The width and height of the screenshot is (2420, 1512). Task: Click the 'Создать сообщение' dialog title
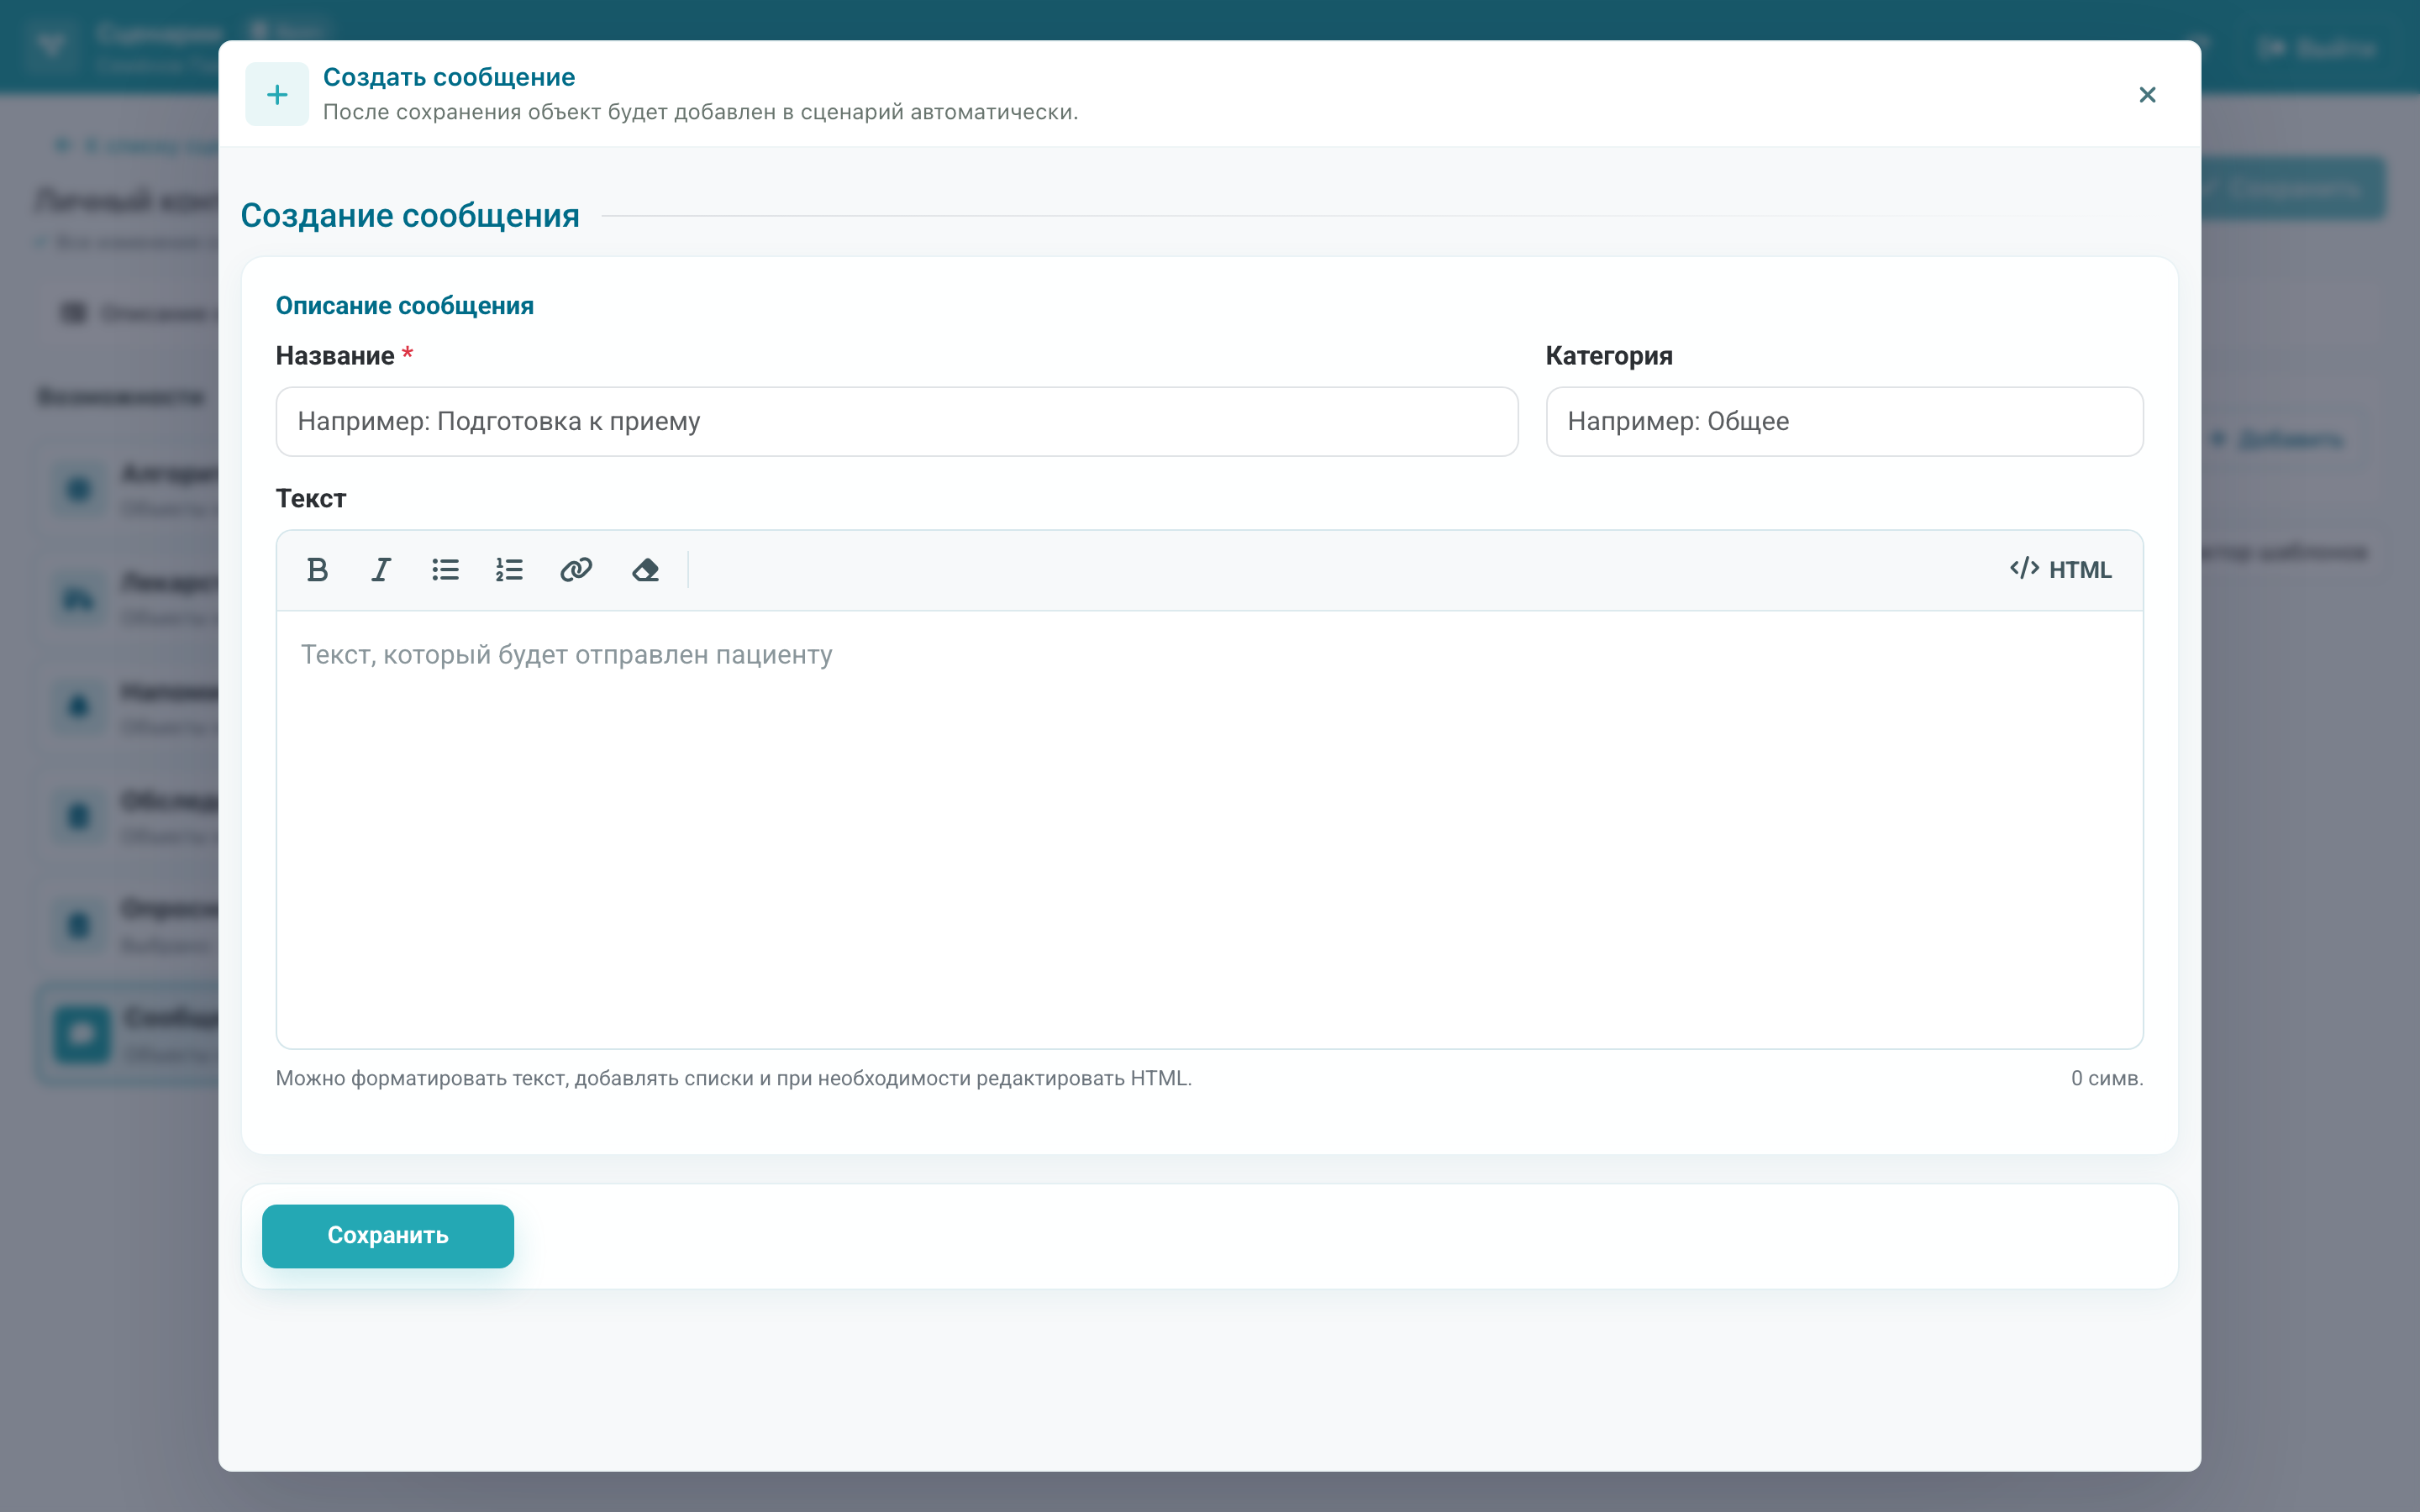pos(449,77)
